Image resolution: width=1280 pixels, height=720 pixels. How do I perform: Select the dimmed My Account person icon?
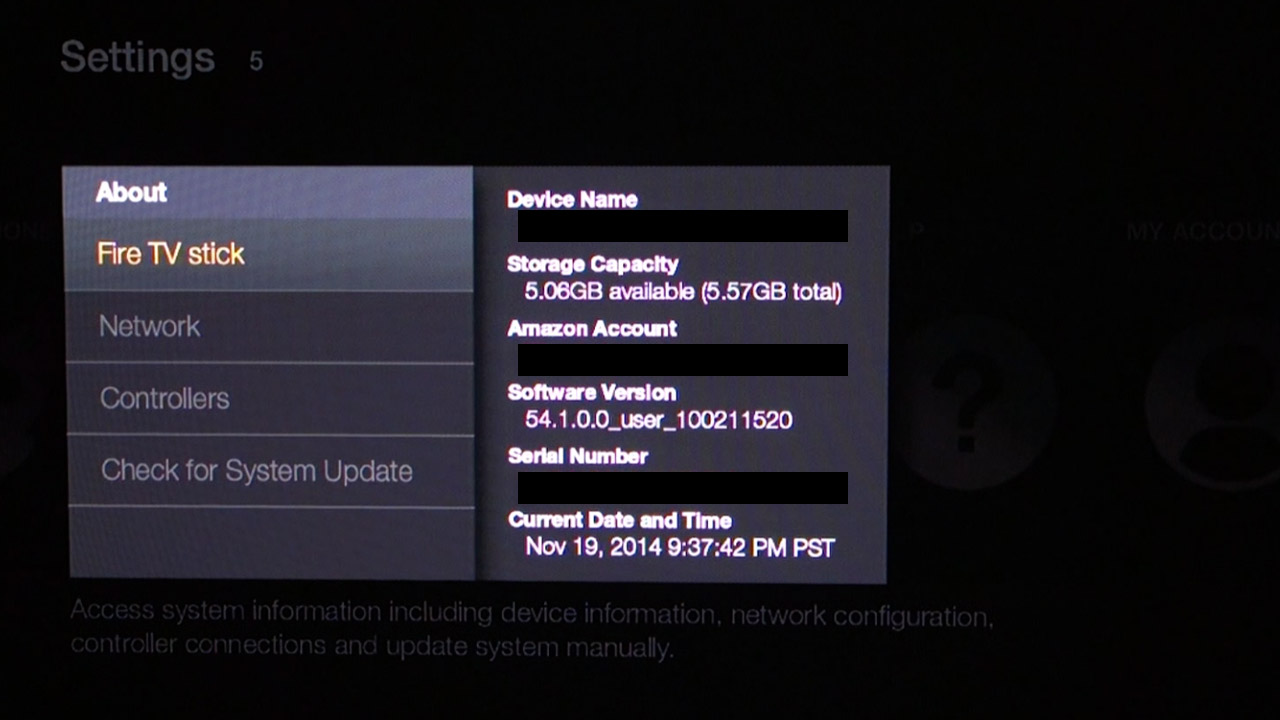pyautogui.click(x=1213, y=403)
